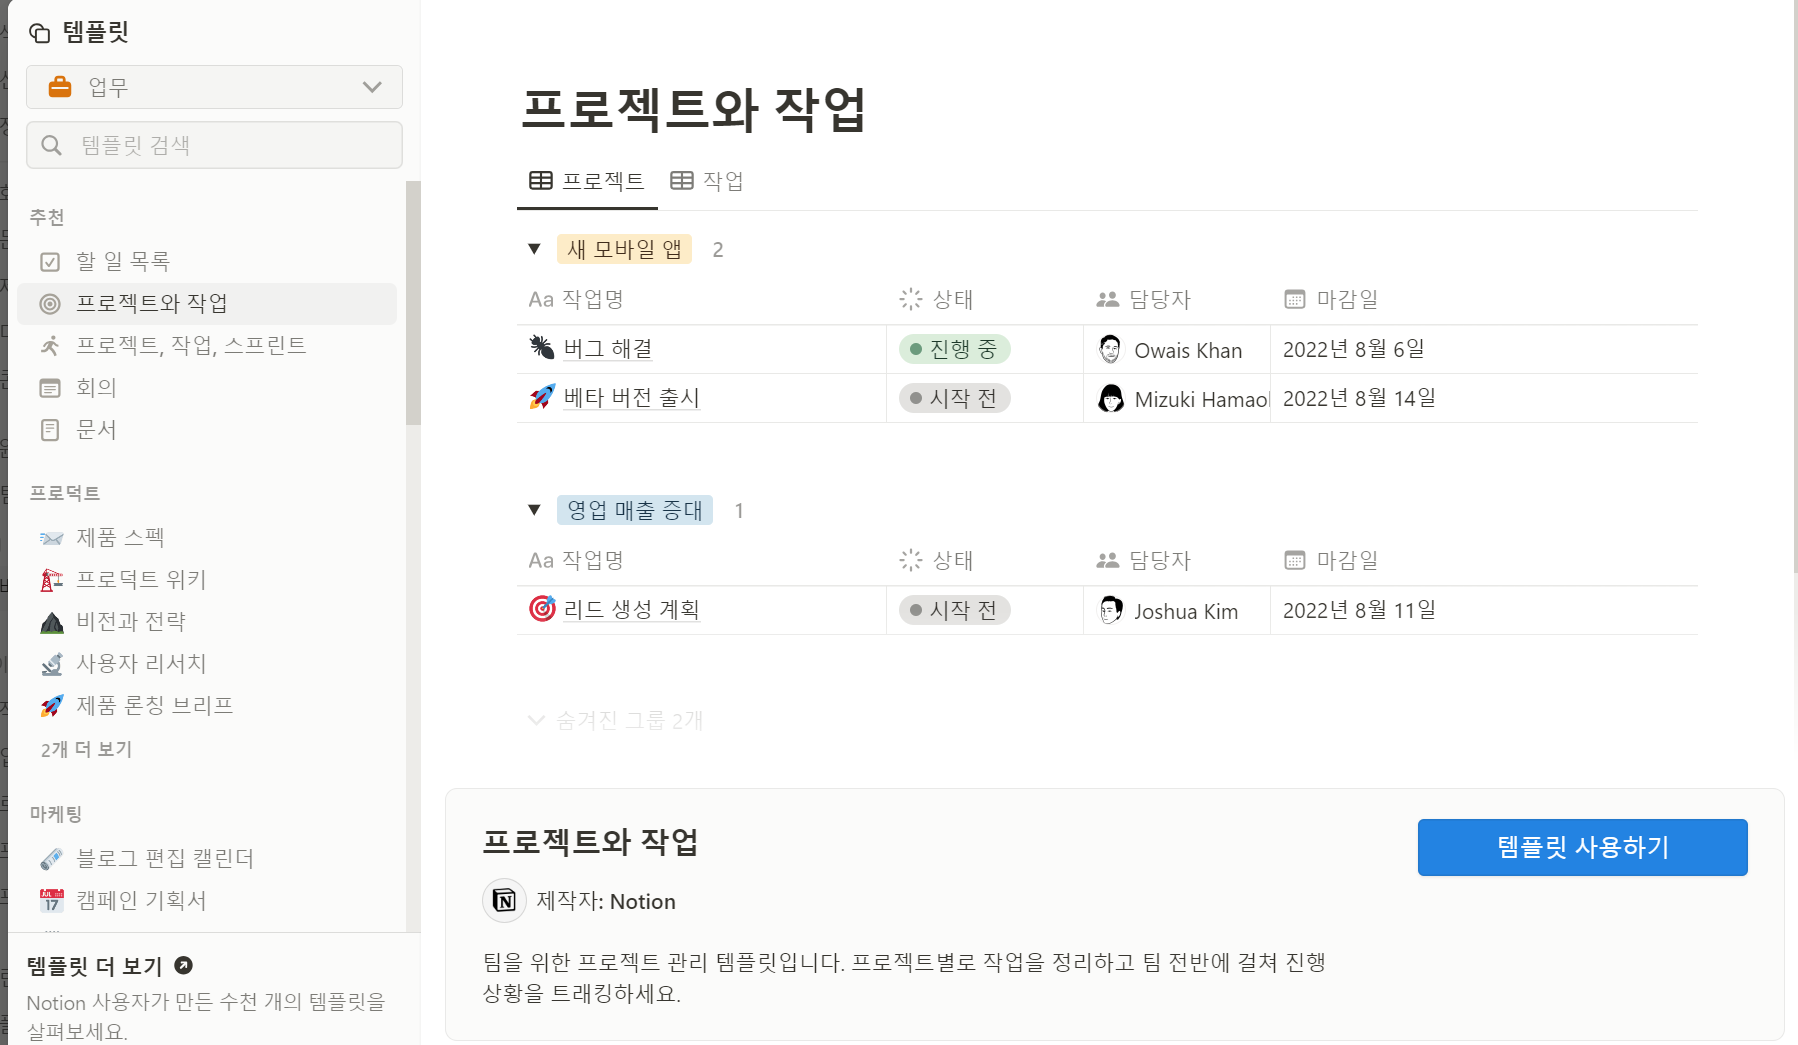The image size is (1798, 1045).
Task: Open the 템플릿 더 보기 link
Action: [x=110, y=966]
